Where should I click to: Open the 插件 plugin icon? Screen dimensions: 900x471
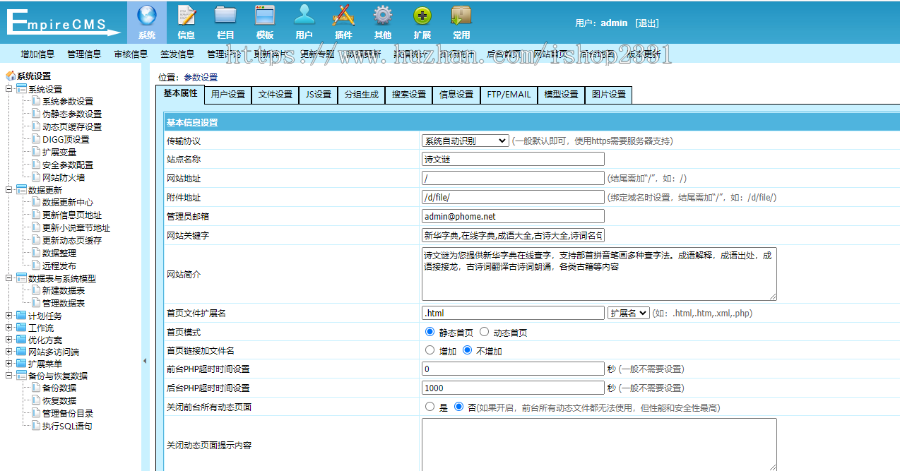pyautogui.click(x=343, y=20)
